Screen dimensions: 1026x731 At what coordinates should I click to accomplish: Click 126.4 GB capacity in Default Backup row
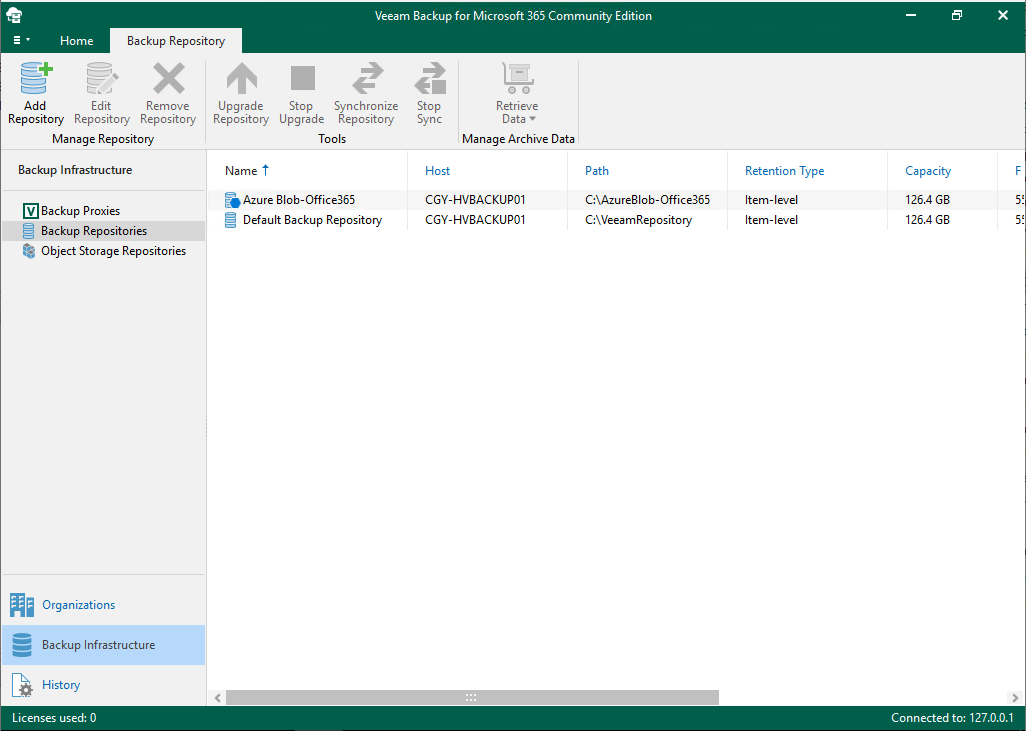click(x=927, y=220)
